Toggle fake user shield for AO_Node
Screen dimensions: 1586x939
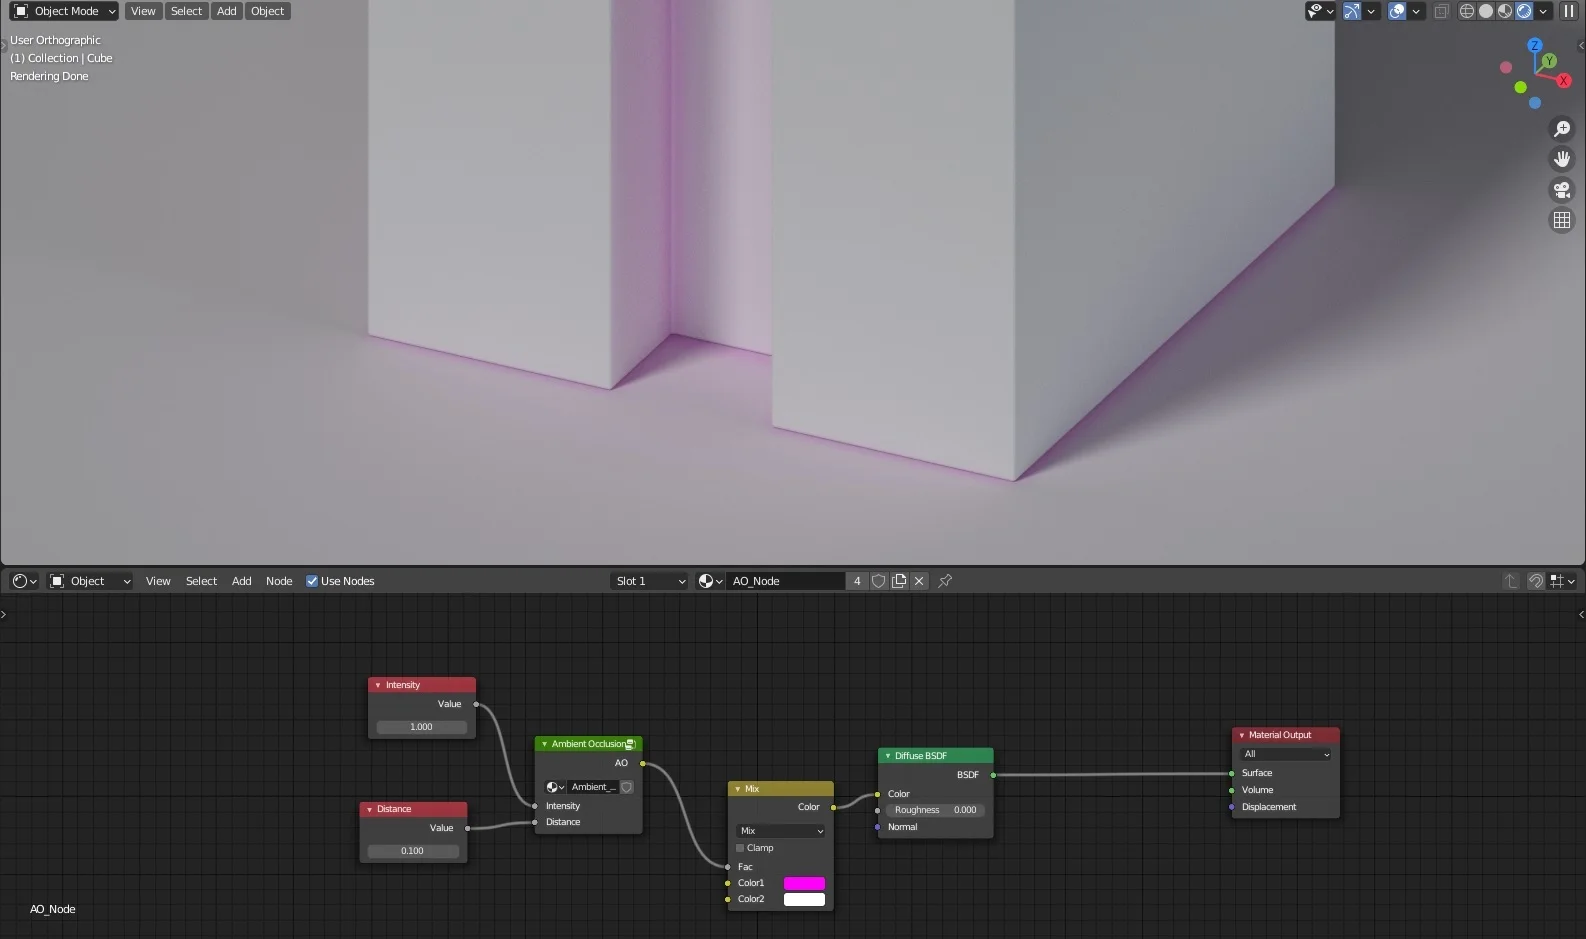[x=879, y=581]
